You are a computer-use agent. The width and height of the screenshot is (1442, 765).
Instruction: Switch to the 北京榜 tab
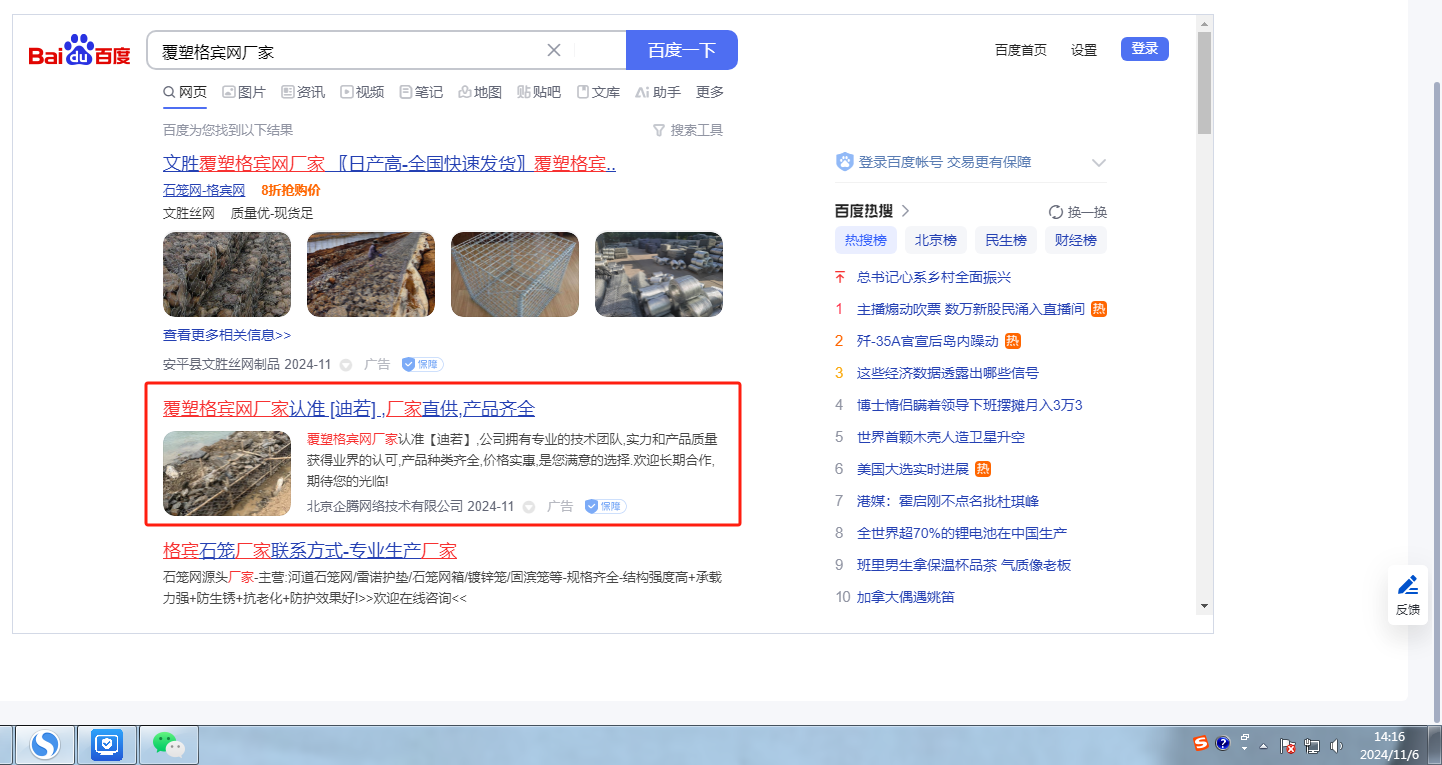[936, 240]
